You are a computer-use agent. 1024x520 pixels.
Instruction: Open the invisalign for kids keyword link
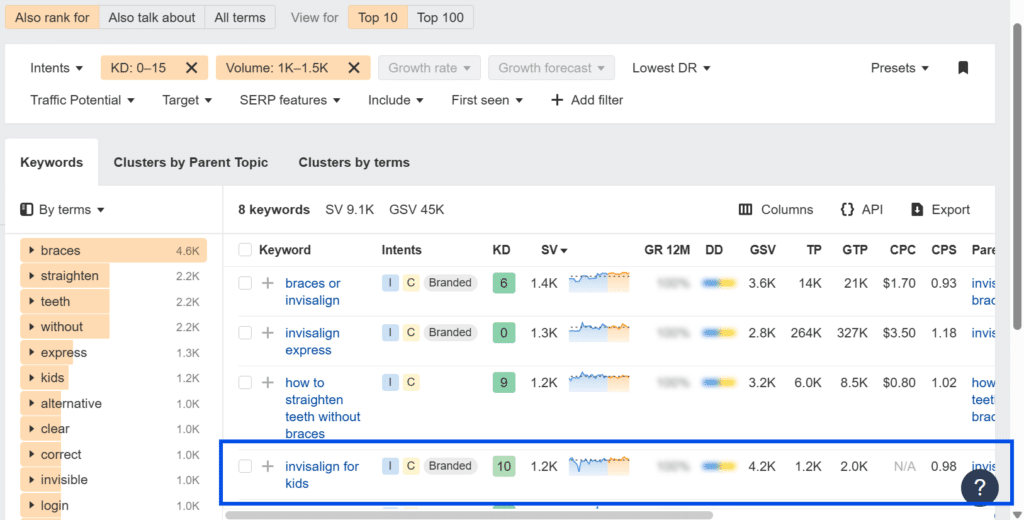click(x=322, y=474)
